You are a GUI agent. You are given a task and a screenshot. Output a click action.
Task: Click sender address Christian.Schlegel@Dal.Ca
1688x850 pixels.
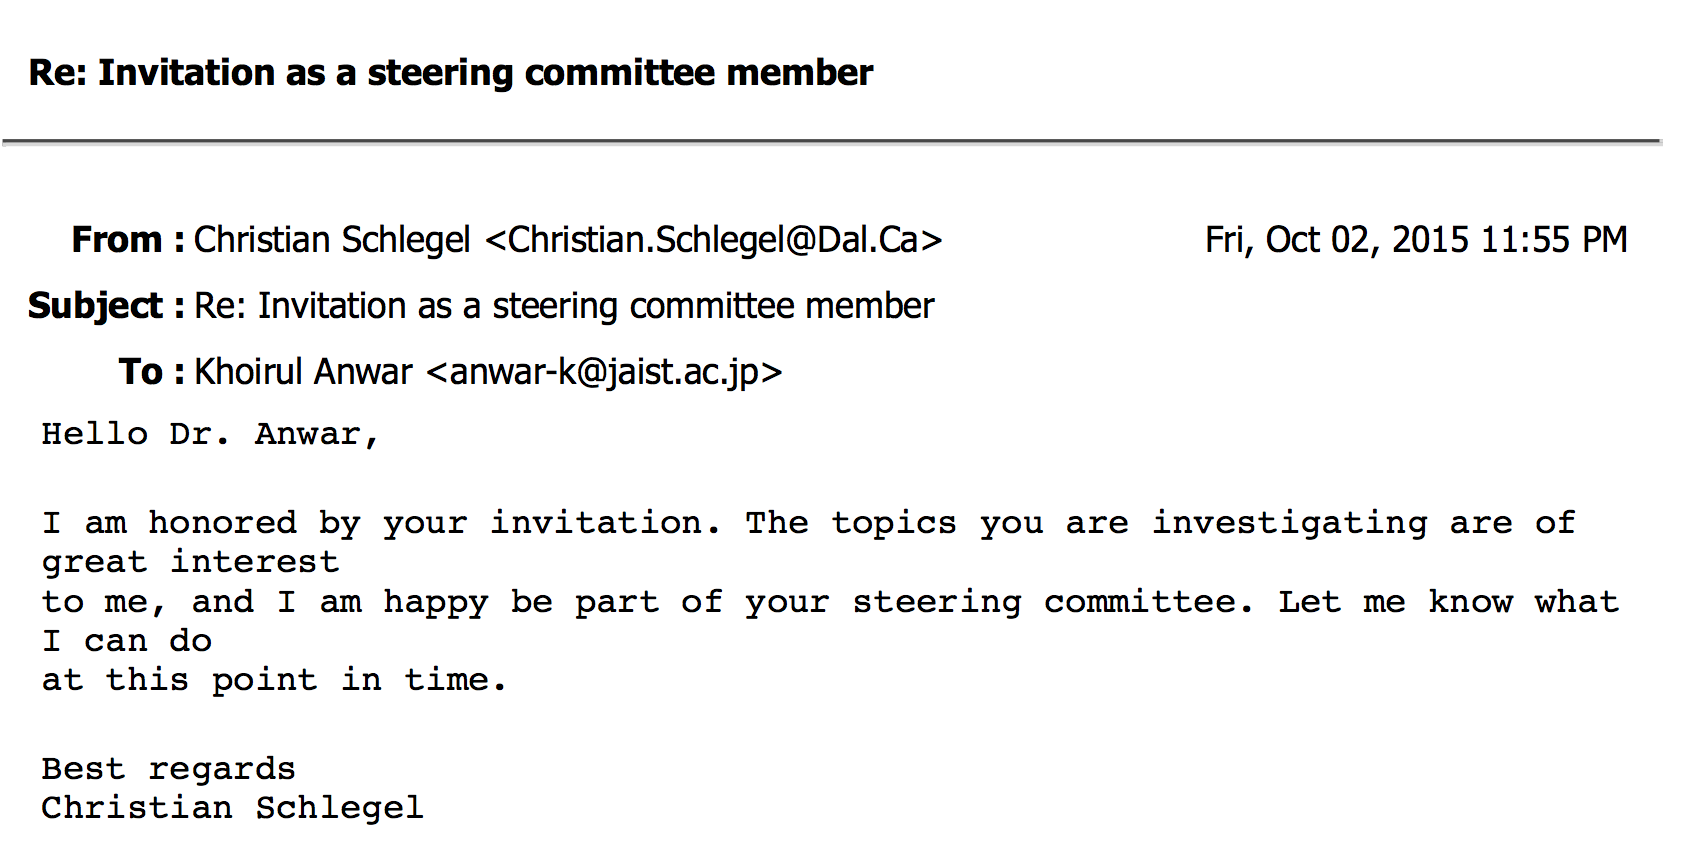[713, 240]
